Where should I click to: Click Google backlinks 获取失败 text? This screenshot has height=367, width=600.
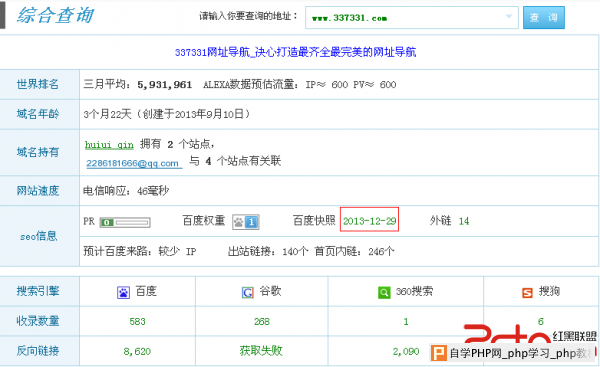(x=261, y=351)
